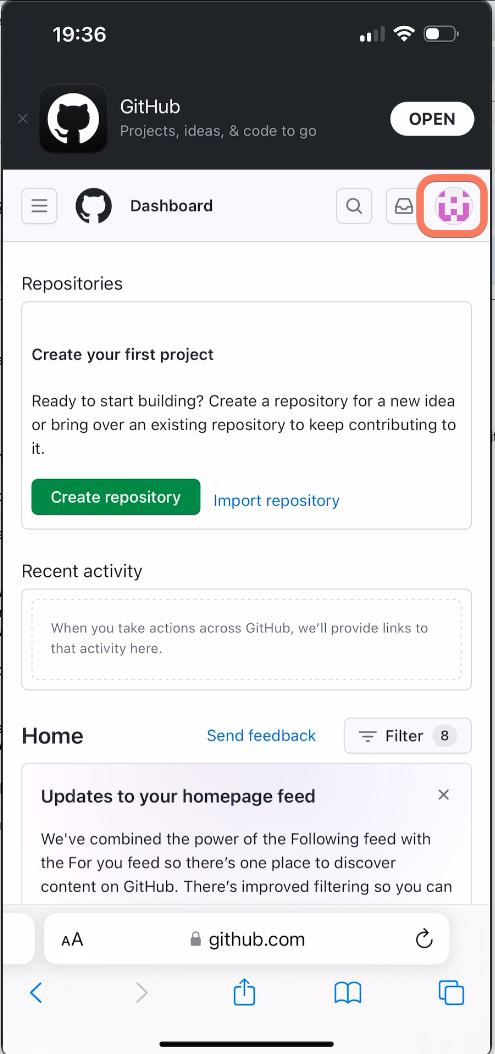Expand the Filter dropdown with 8 badge
This screenshot has width=495, height=1054.
tap(408, 736)
